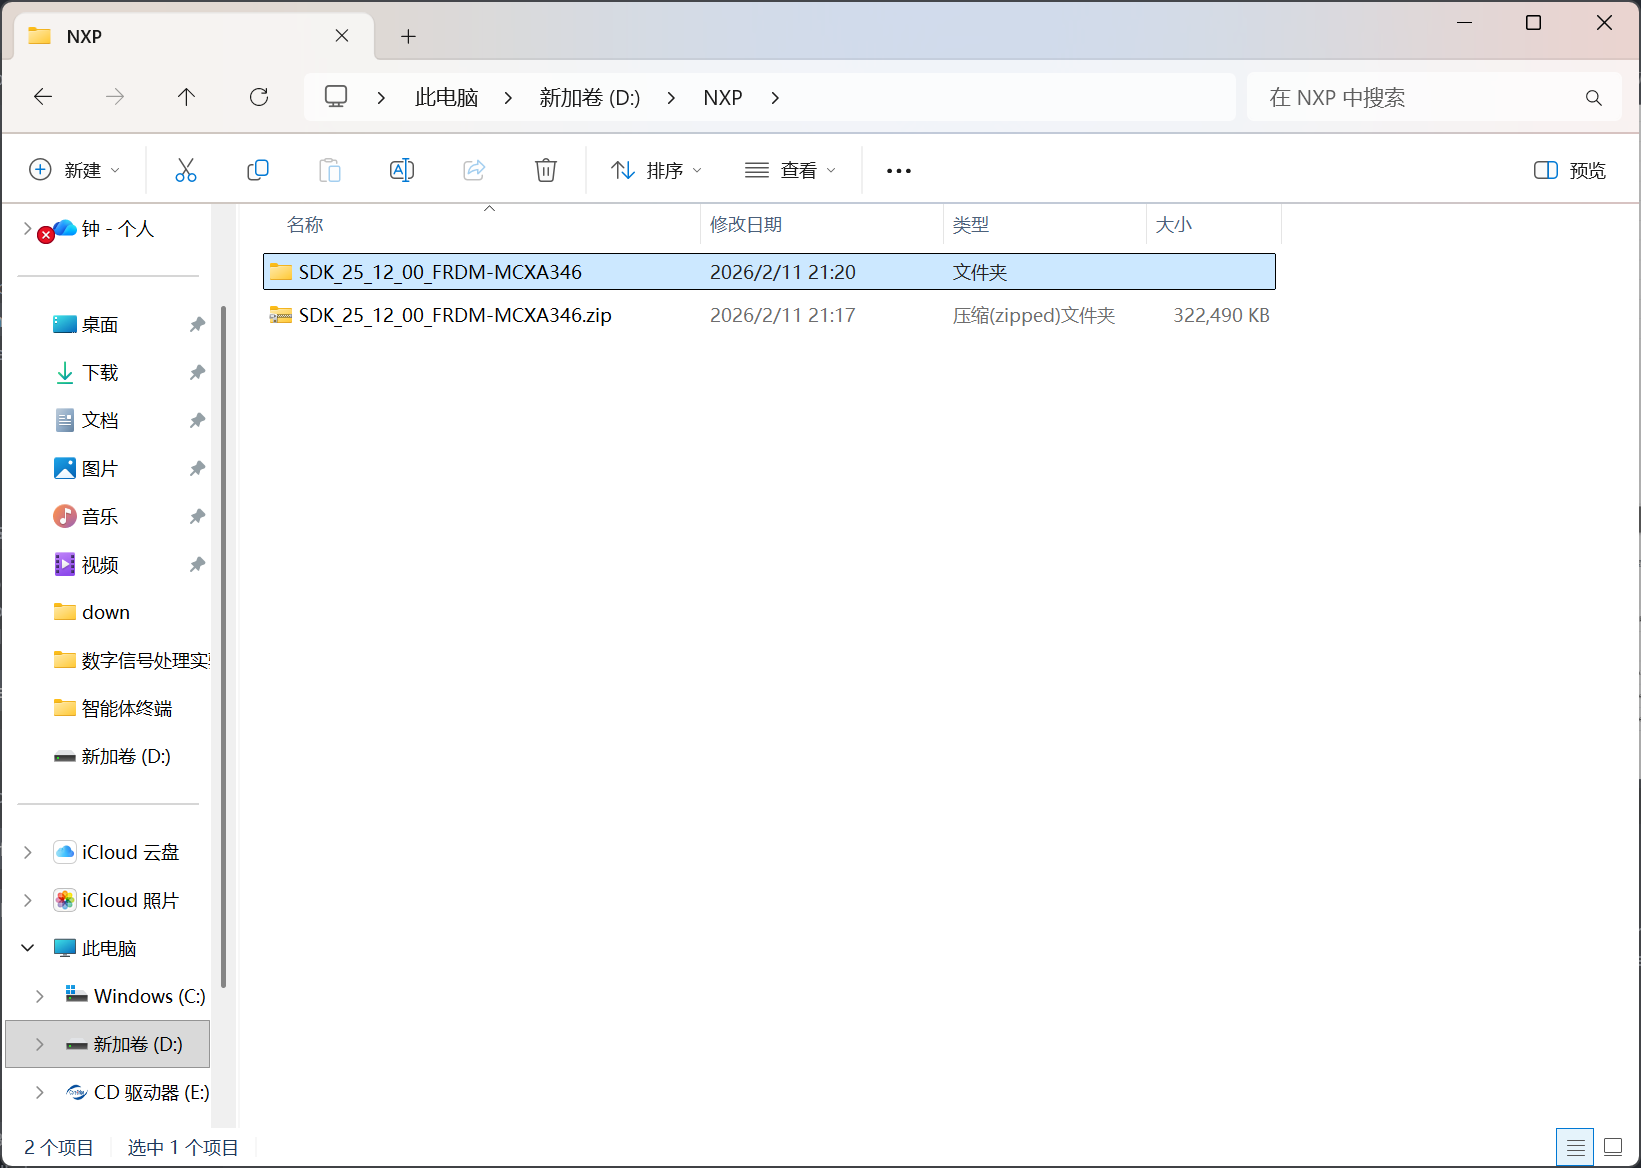Open the down folder in sidebar

[106, 613]
